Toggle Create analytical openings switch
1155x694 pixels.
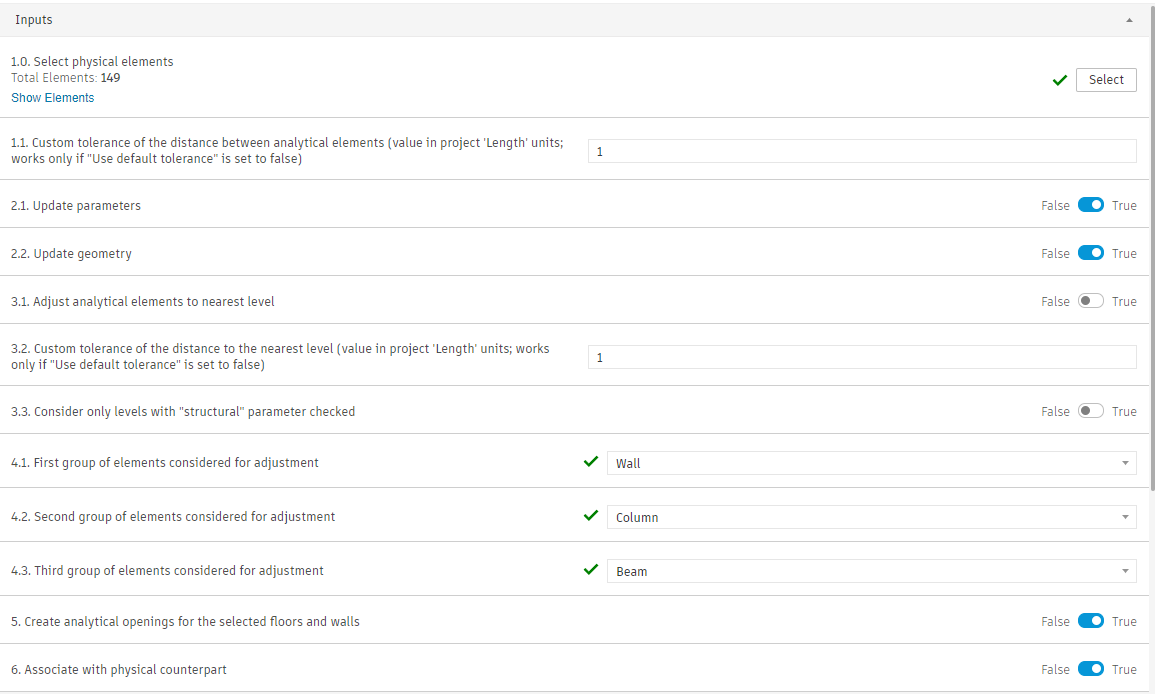click(1090, 621)
